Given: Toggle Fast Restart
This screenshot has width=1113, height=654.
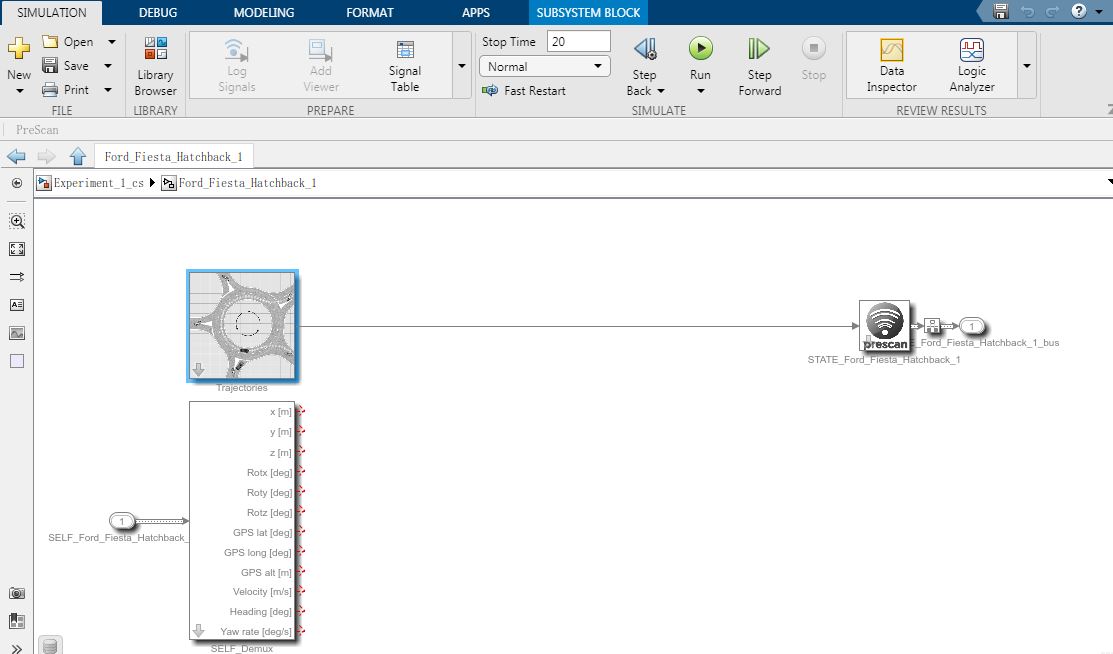Looking at the screenshot, I should (x=524, y=90).
